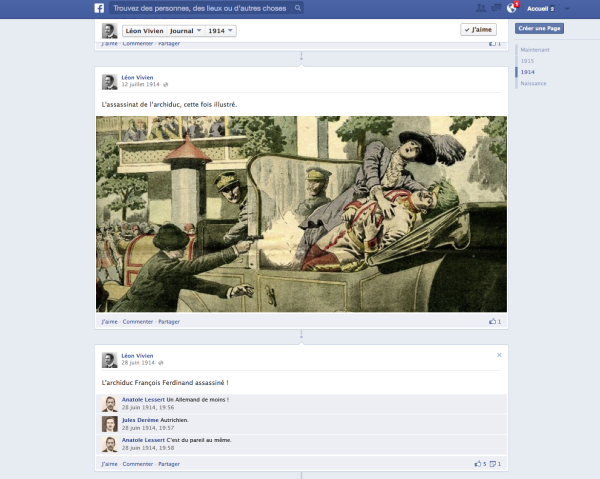Close the 28 juin post with X
The image size is (600, 479).
tap(499, 355)
